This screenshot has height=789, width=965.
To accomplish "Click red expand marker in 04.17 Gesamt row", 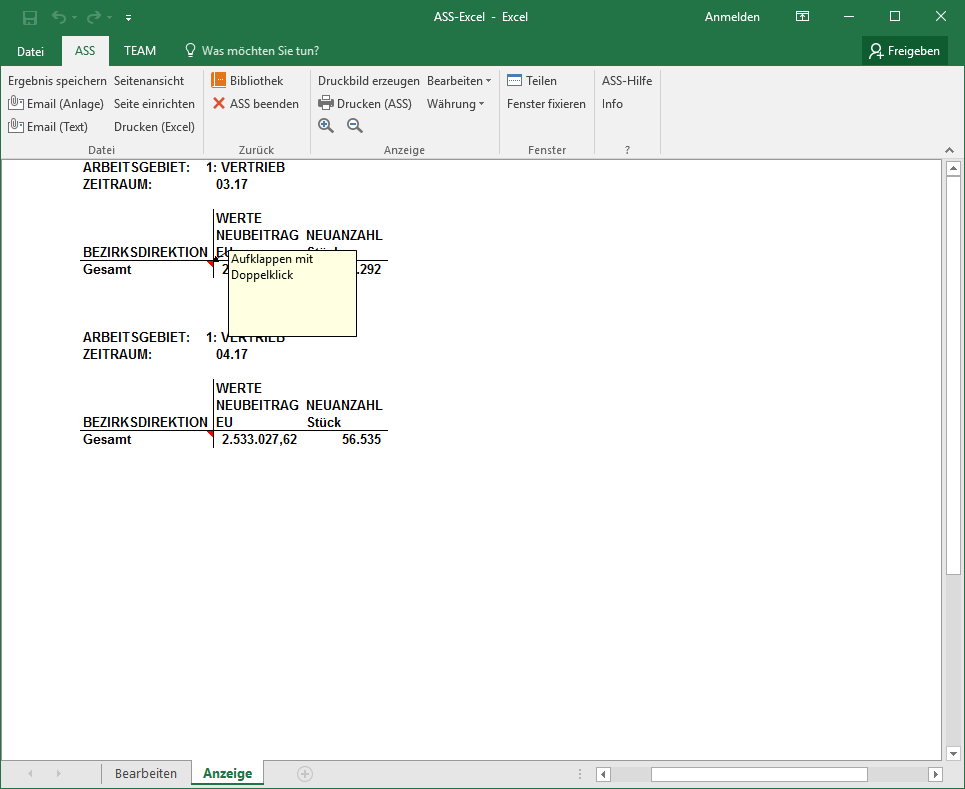I will point(210,435).
